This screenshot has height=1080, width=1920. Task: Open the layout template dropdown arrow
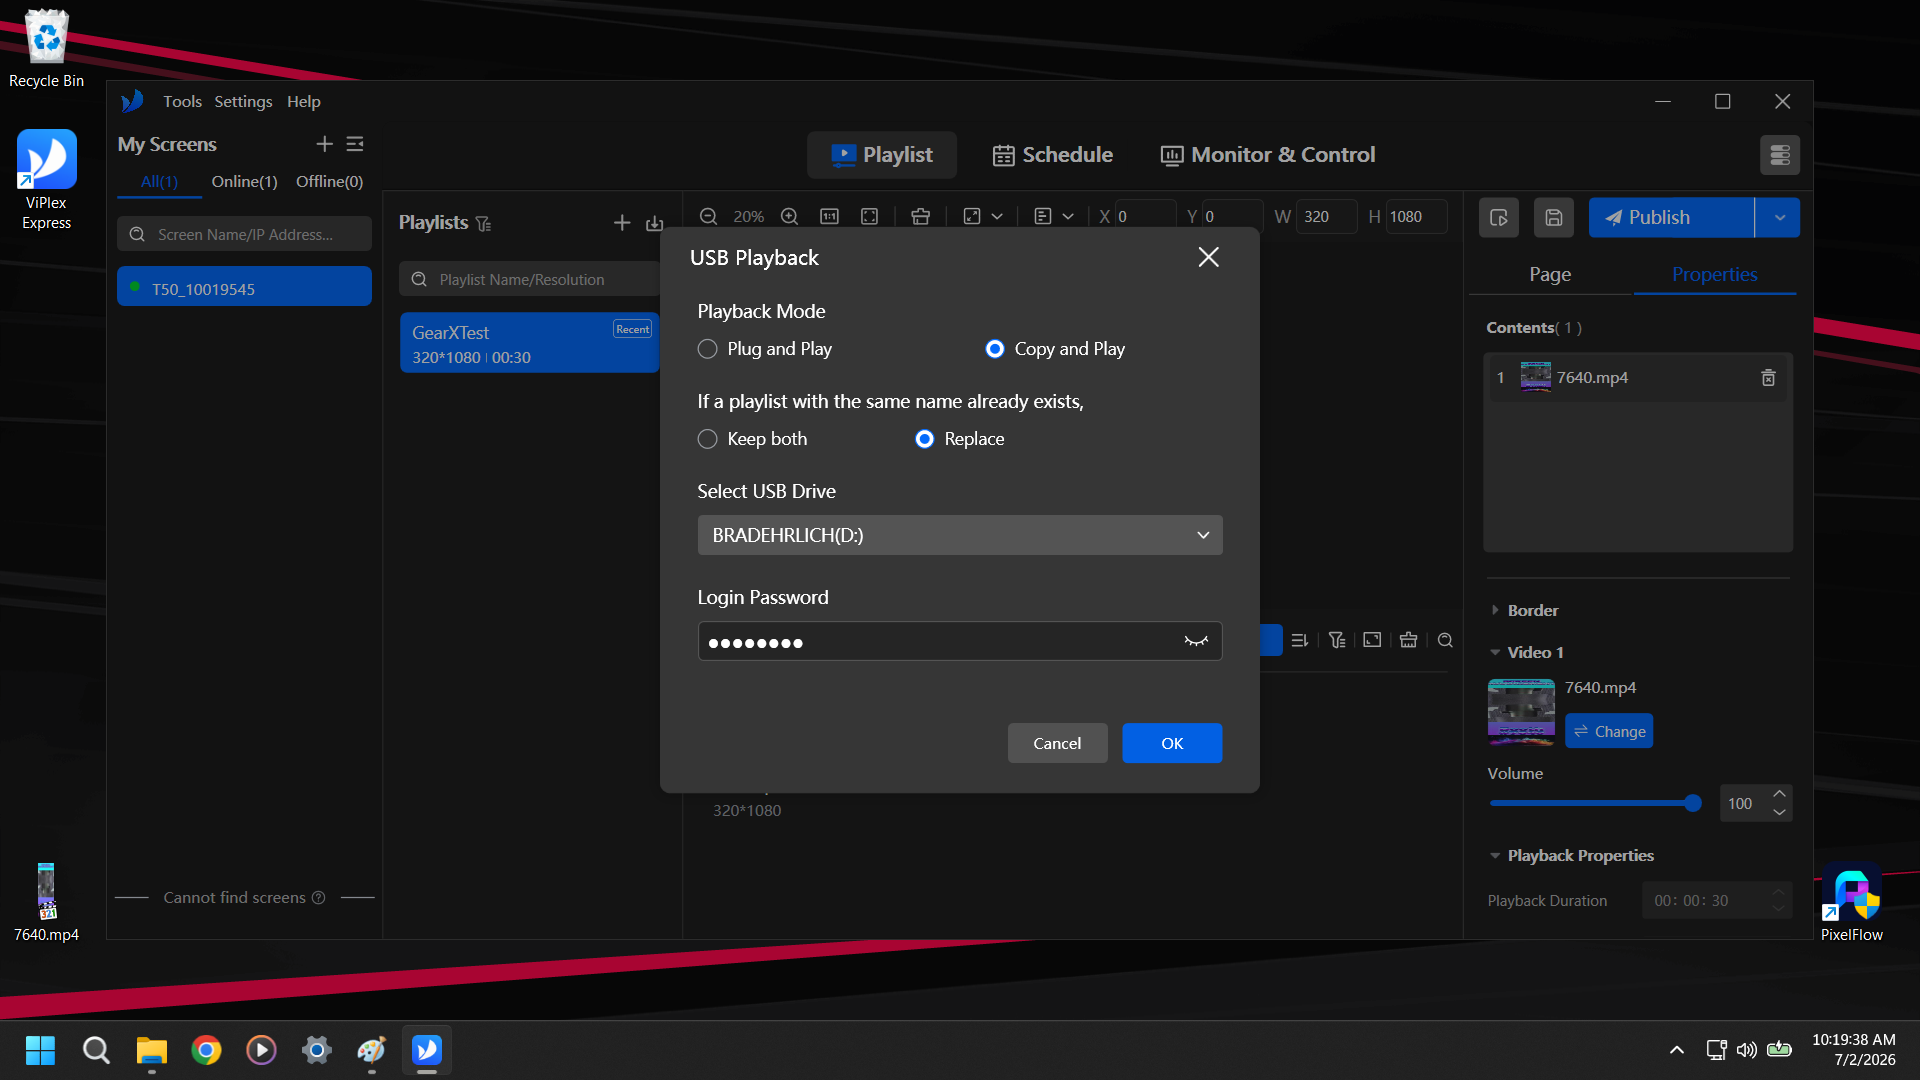(1068, 217)
